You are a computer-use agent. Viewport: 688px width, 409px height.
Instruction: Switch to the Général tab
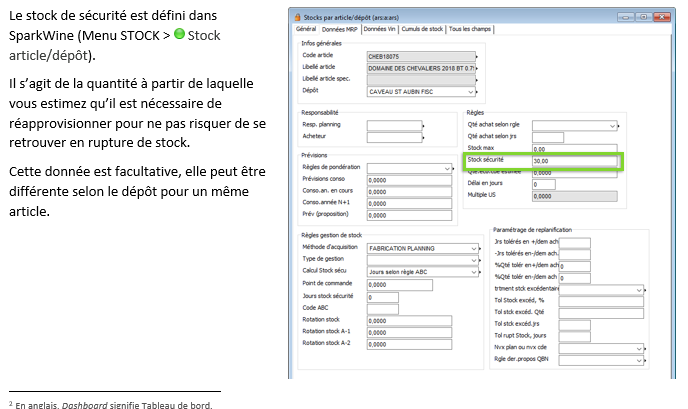pos(306,30)
